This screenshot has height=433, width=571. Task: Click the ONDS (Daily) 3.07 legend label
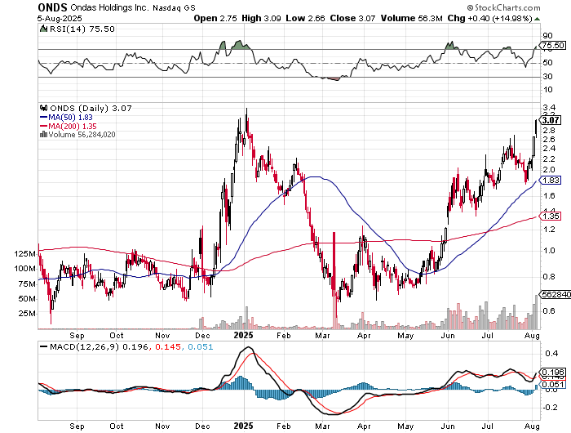pyautogui.click(x=91, y=108)
